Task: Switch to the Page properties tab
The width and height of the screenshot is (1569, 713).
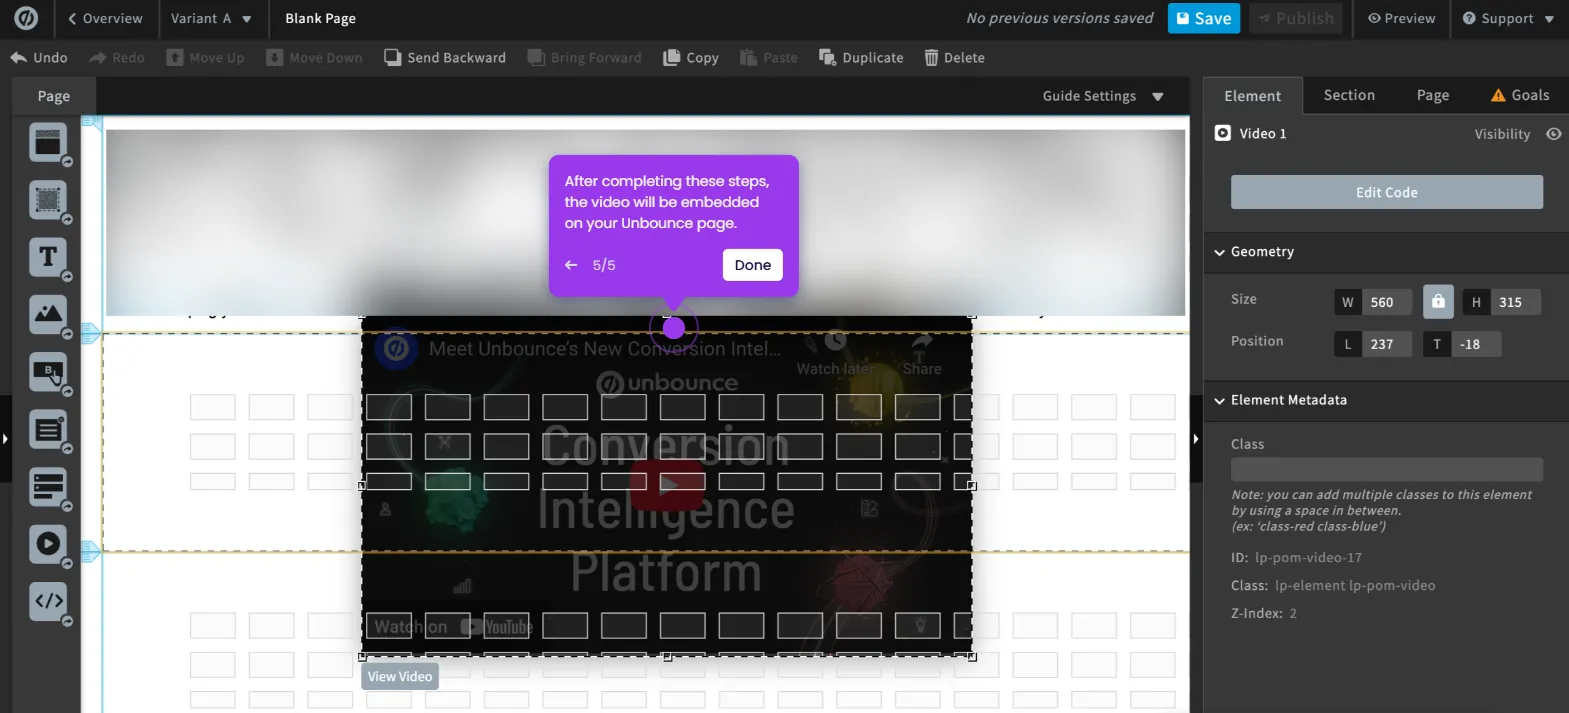Action: (x=1432, y=95)
